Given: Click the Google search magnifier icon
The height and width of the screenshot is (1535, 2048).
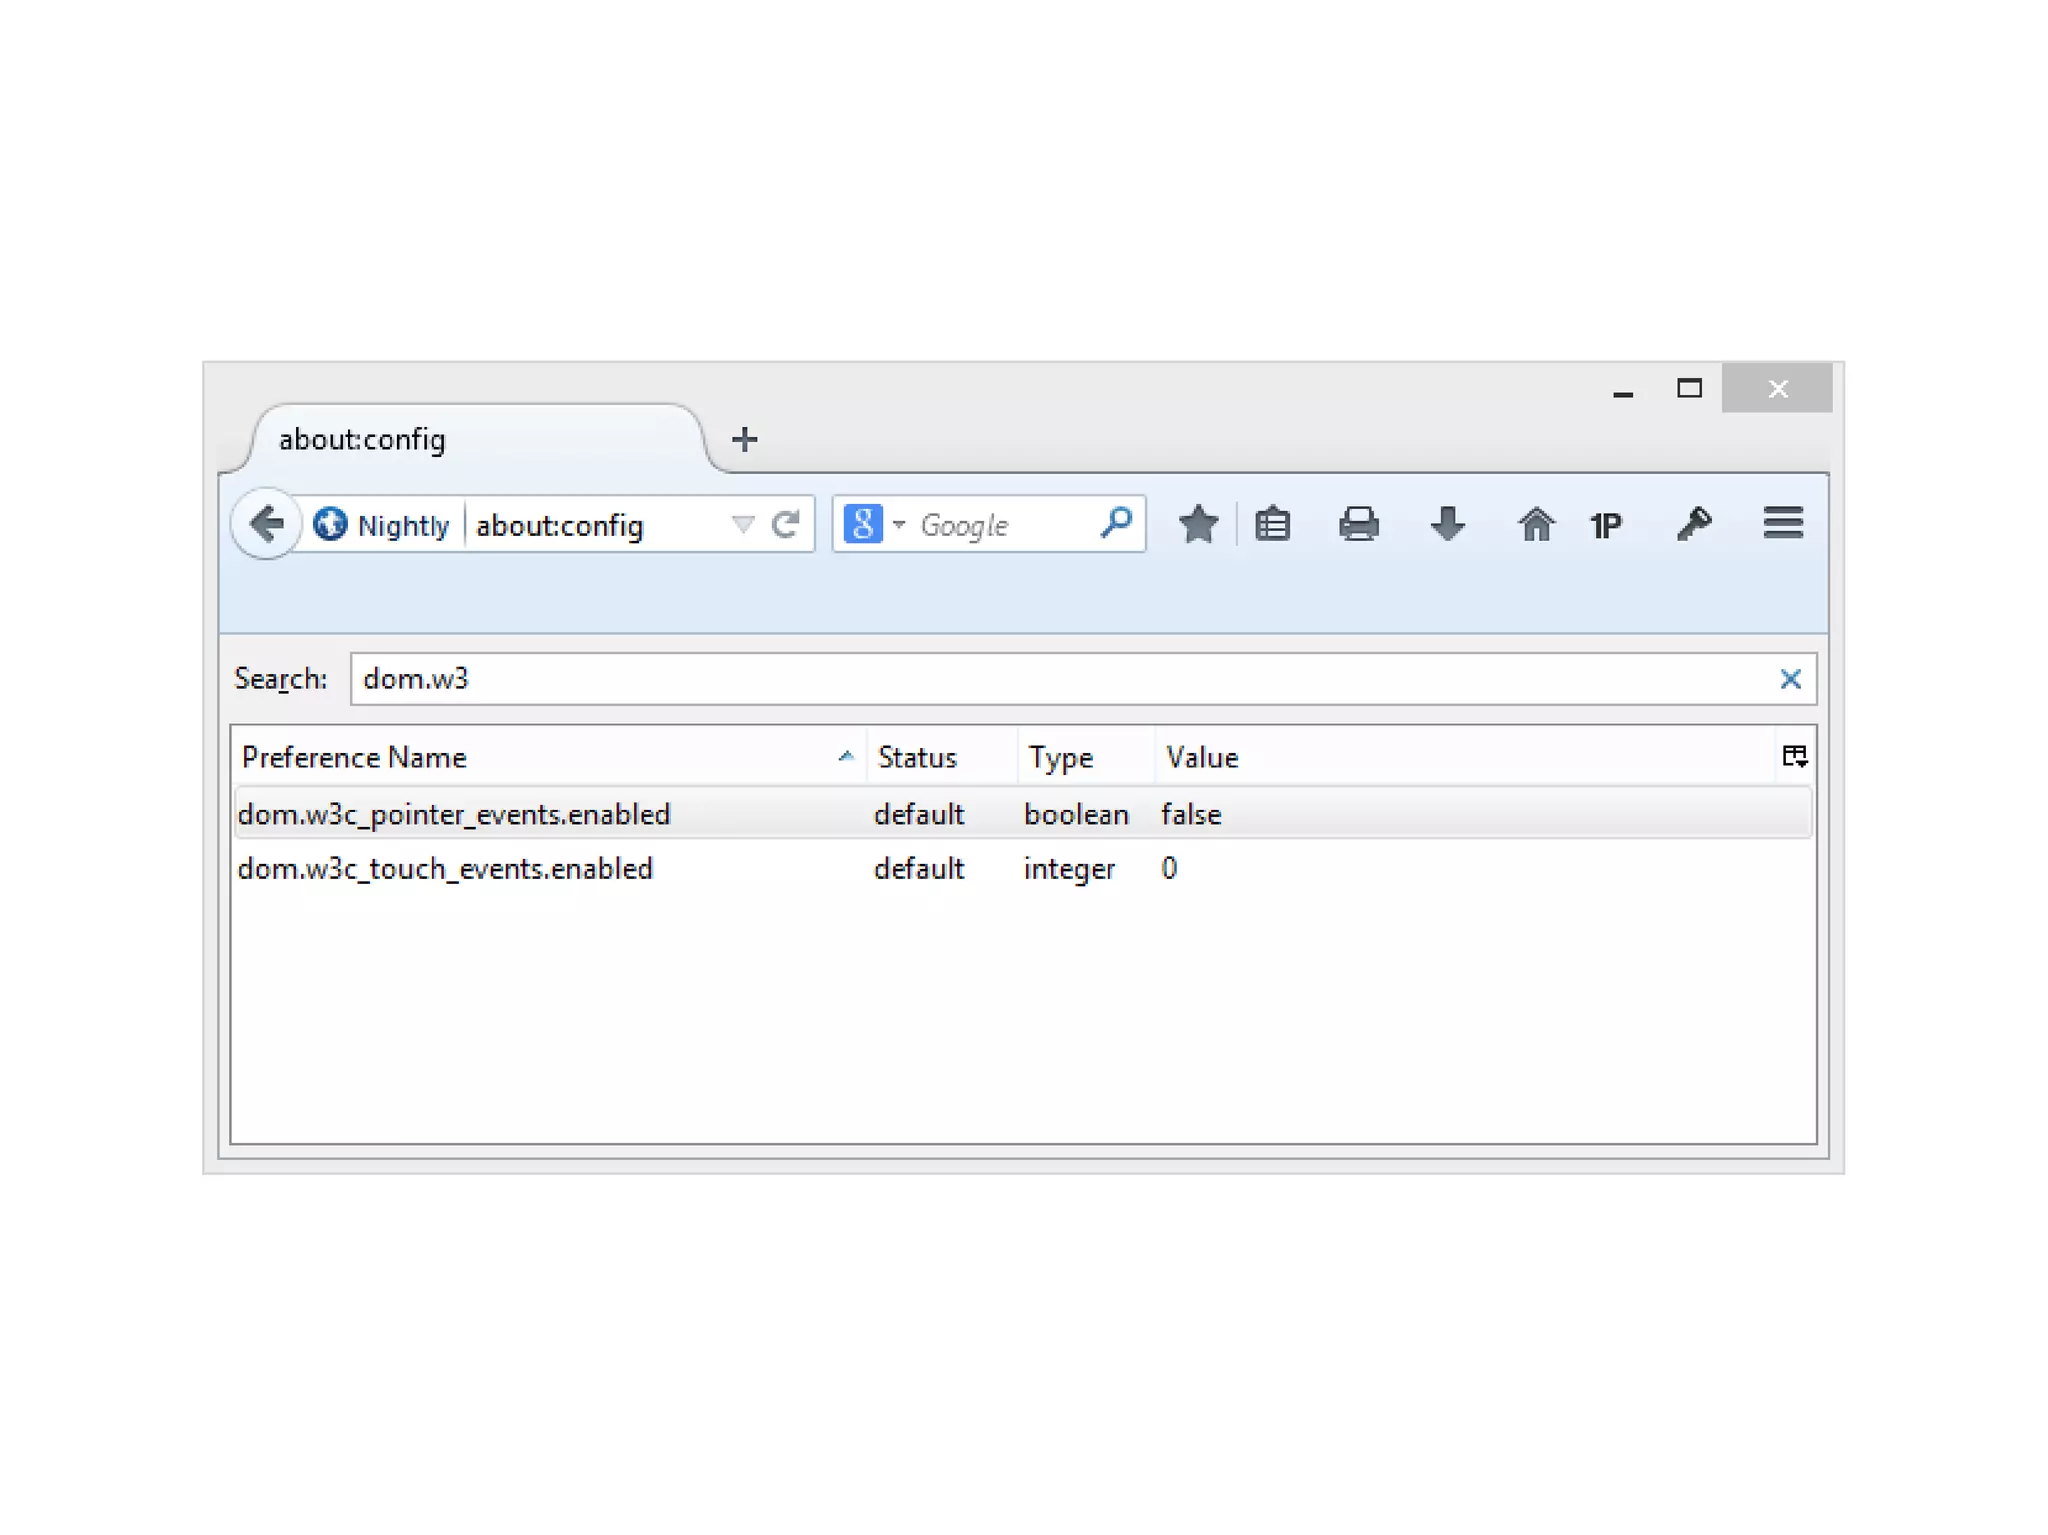Looking at the screenshot, I should pos(1115,523).
